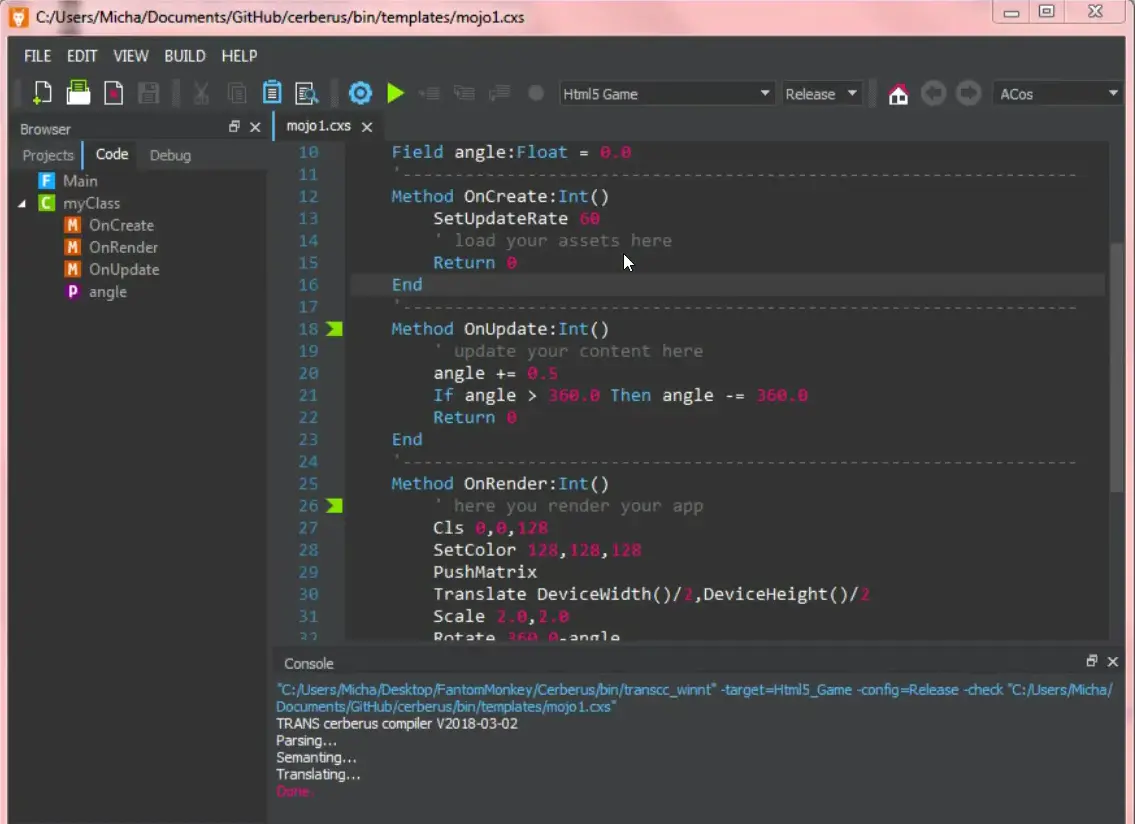Undock the Browser panel
Screen dimensions: 1135x824
point(234,127)
